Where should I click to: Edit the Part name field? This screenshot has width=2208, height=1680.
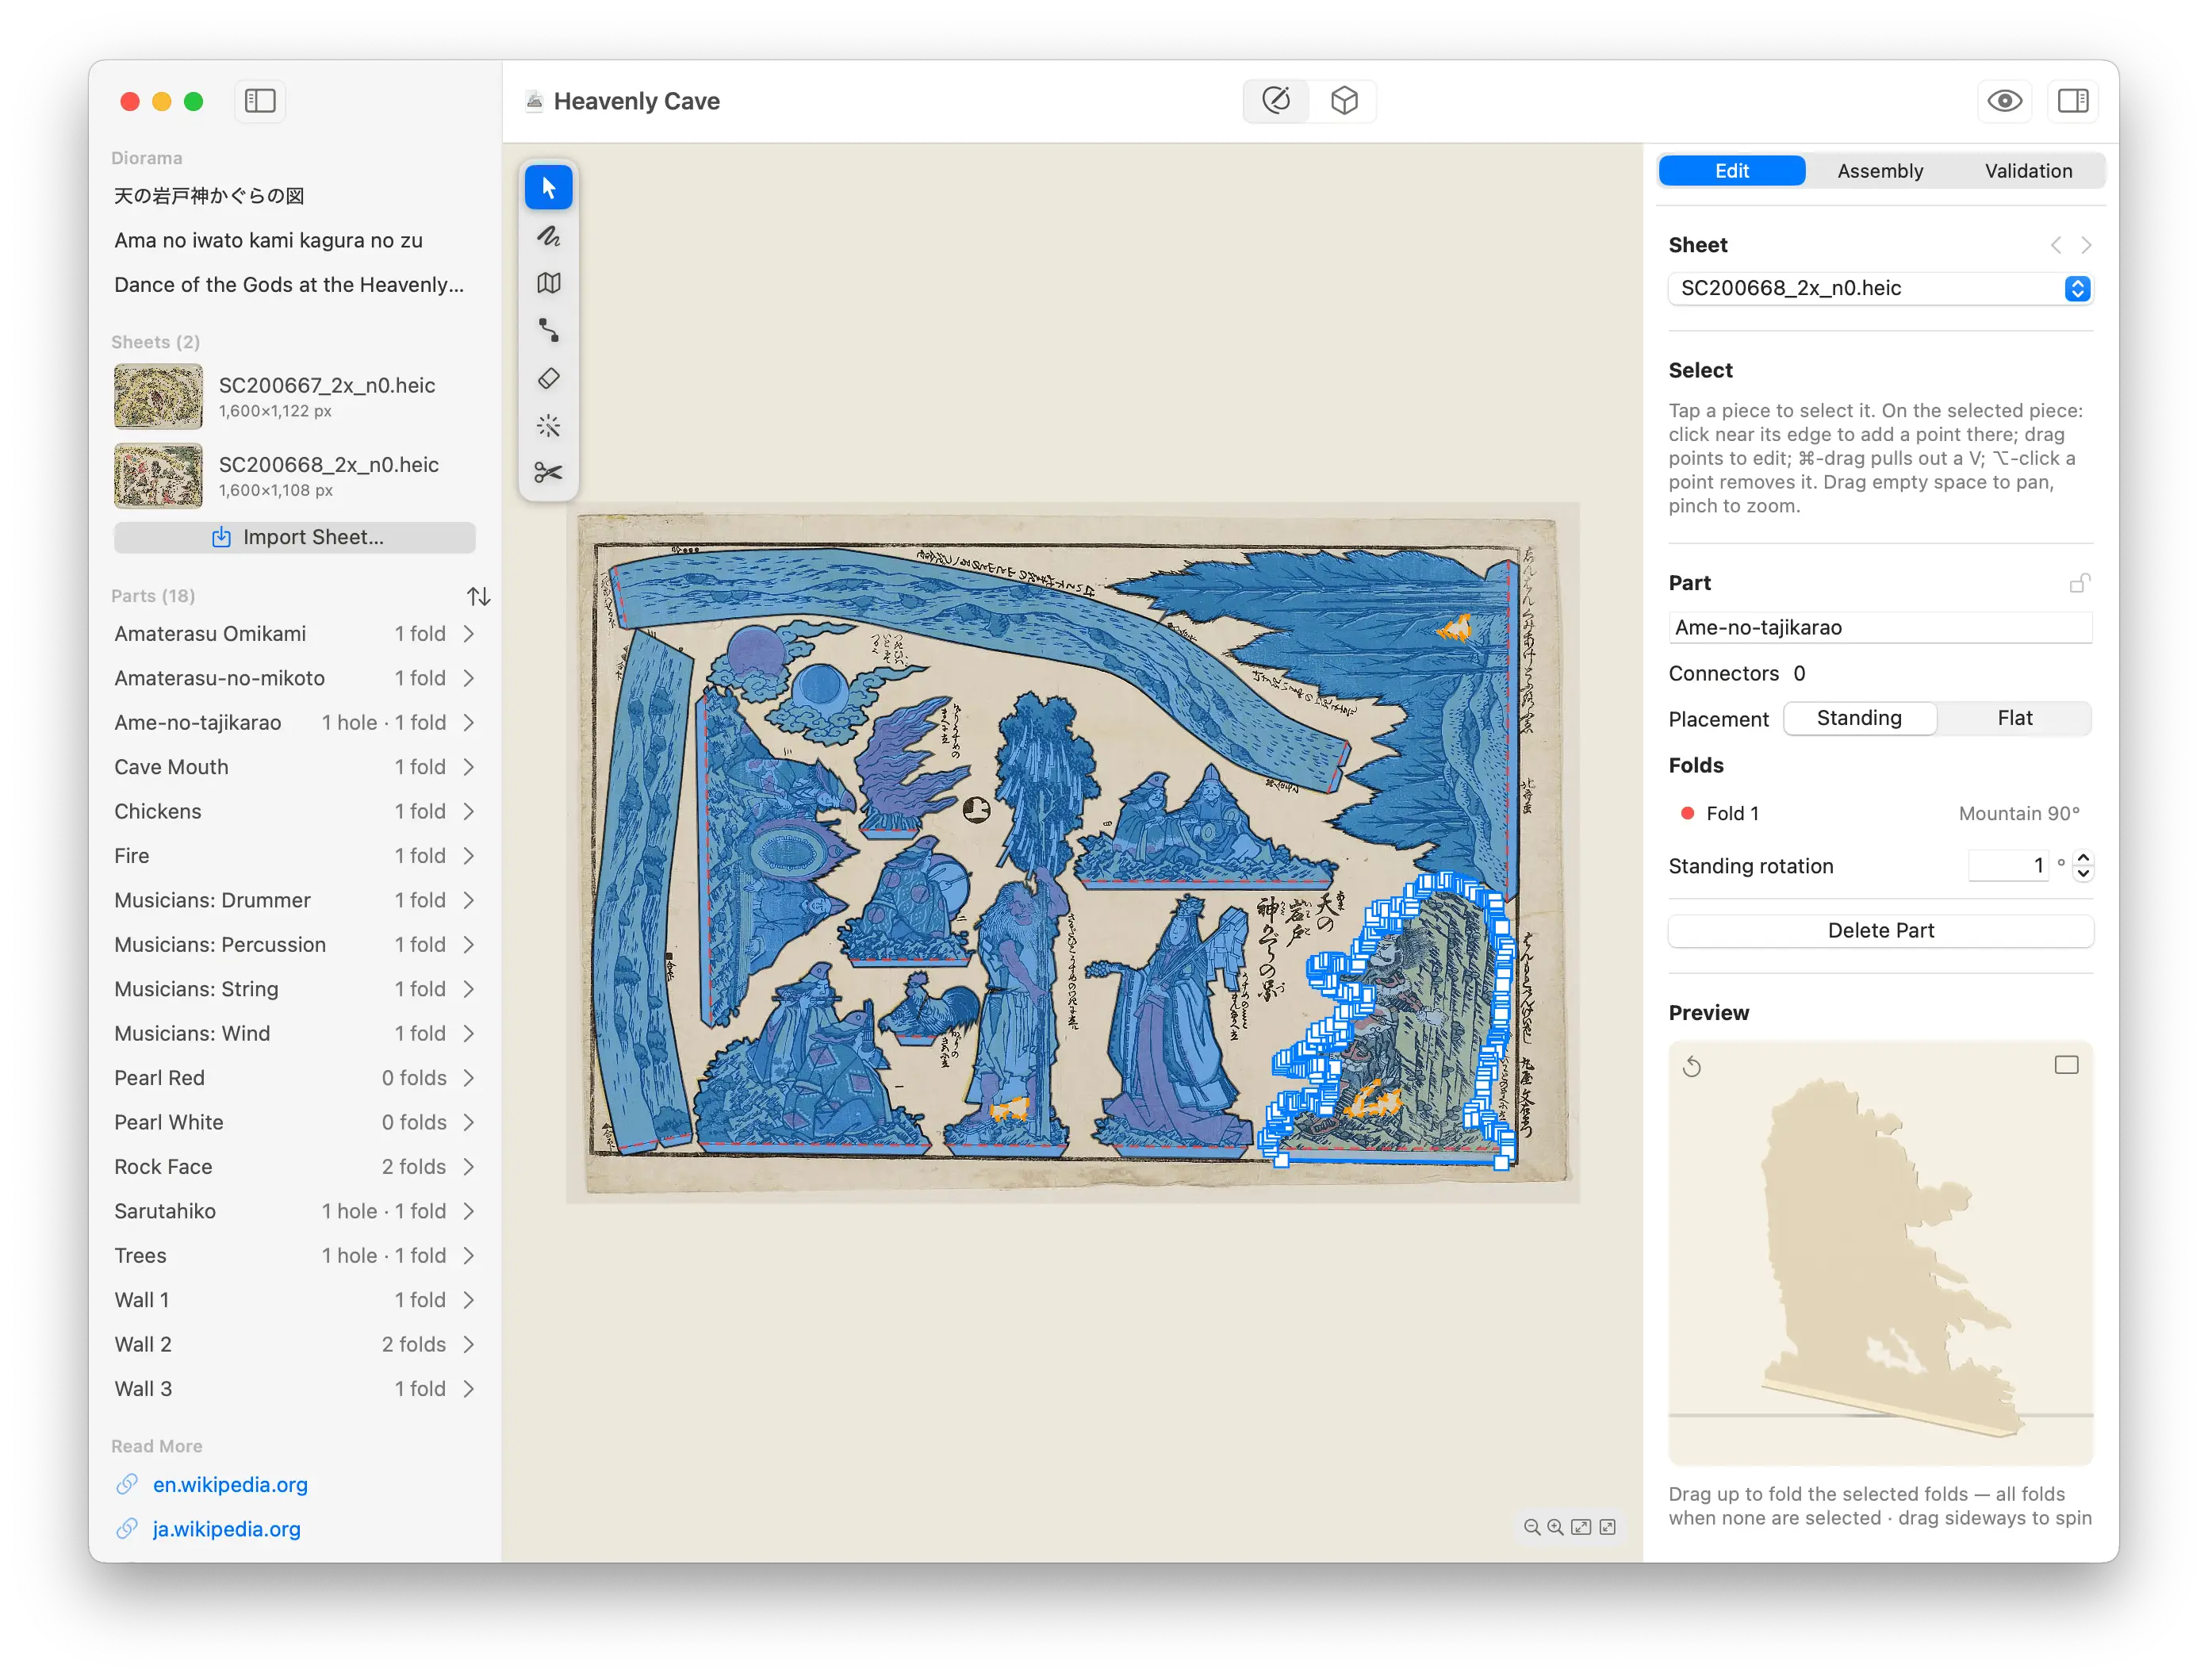1880,627
